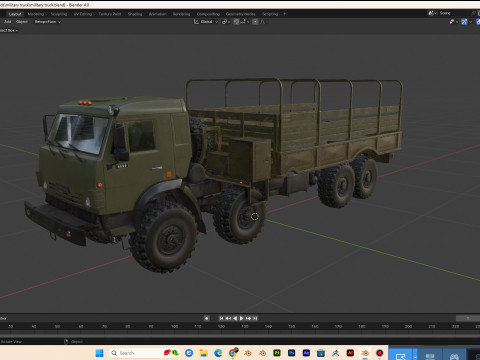Viewport: 480px width, 360px height.
Task: Jump to the timeline start frame
Action: click(221, 318)
